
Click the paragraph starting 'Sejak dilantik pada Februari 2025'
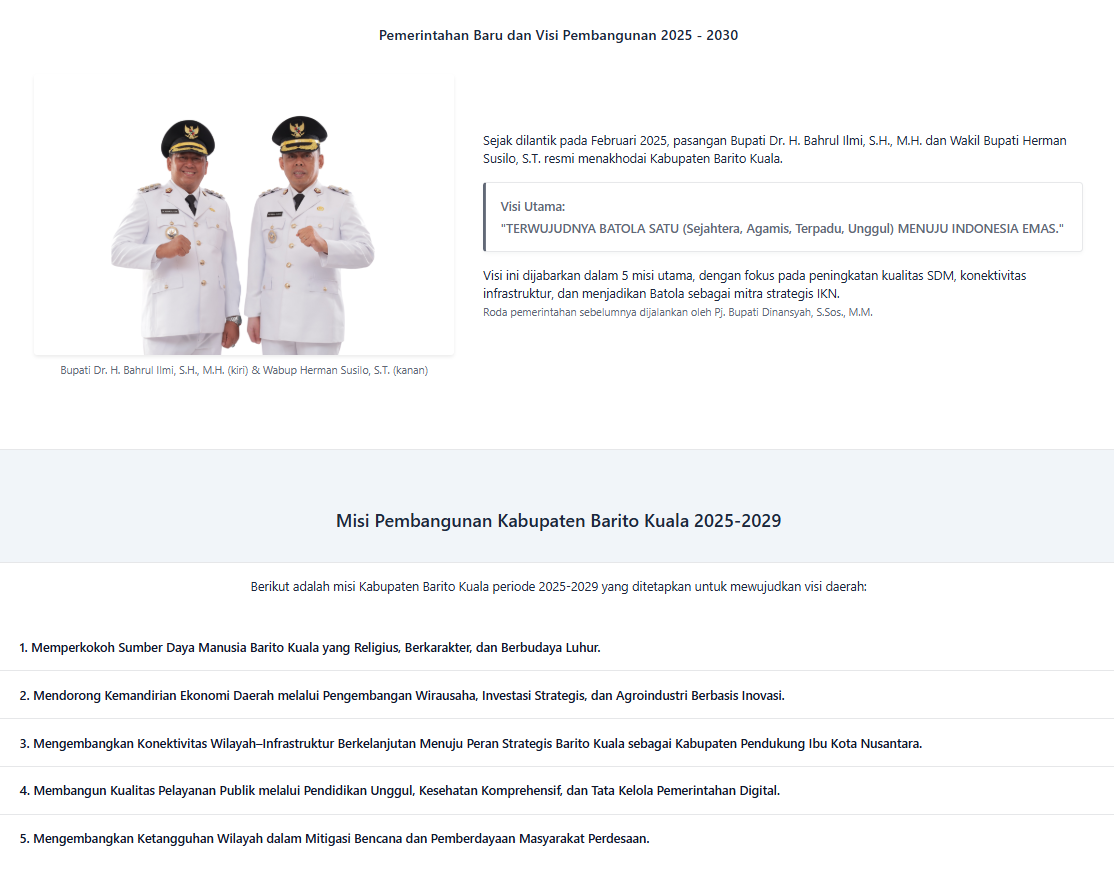(774, 150)
